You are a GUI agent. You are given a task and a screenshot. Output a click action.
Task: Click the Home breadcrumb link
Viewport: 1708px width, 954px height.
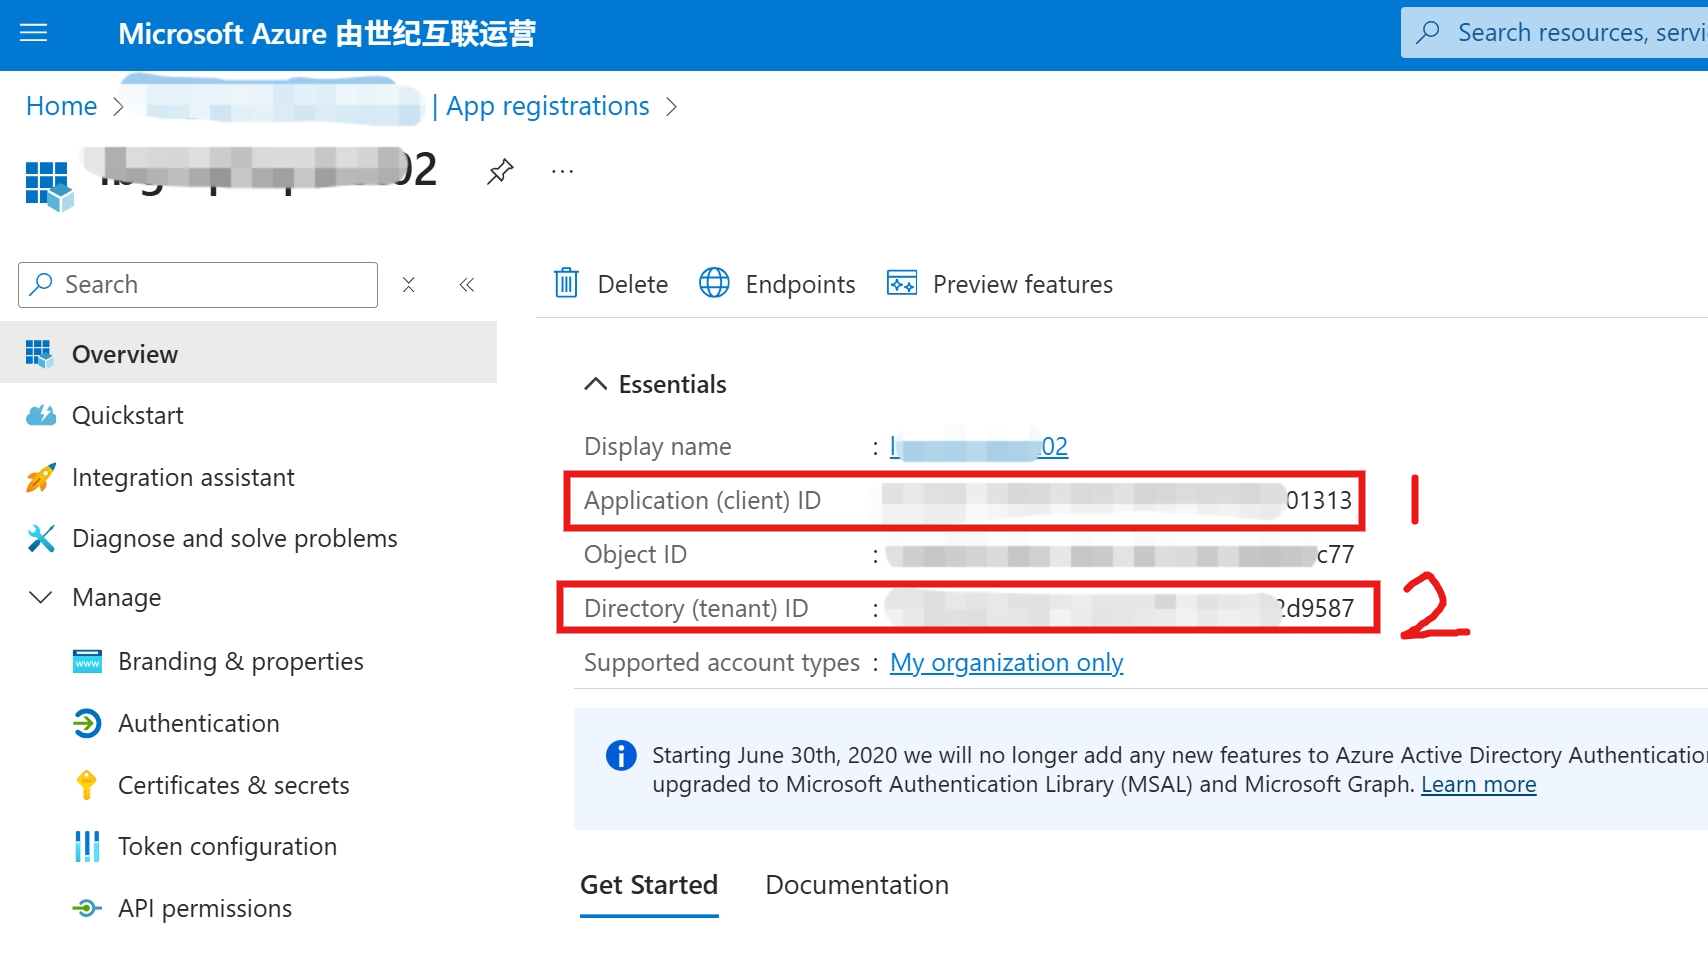62,106
